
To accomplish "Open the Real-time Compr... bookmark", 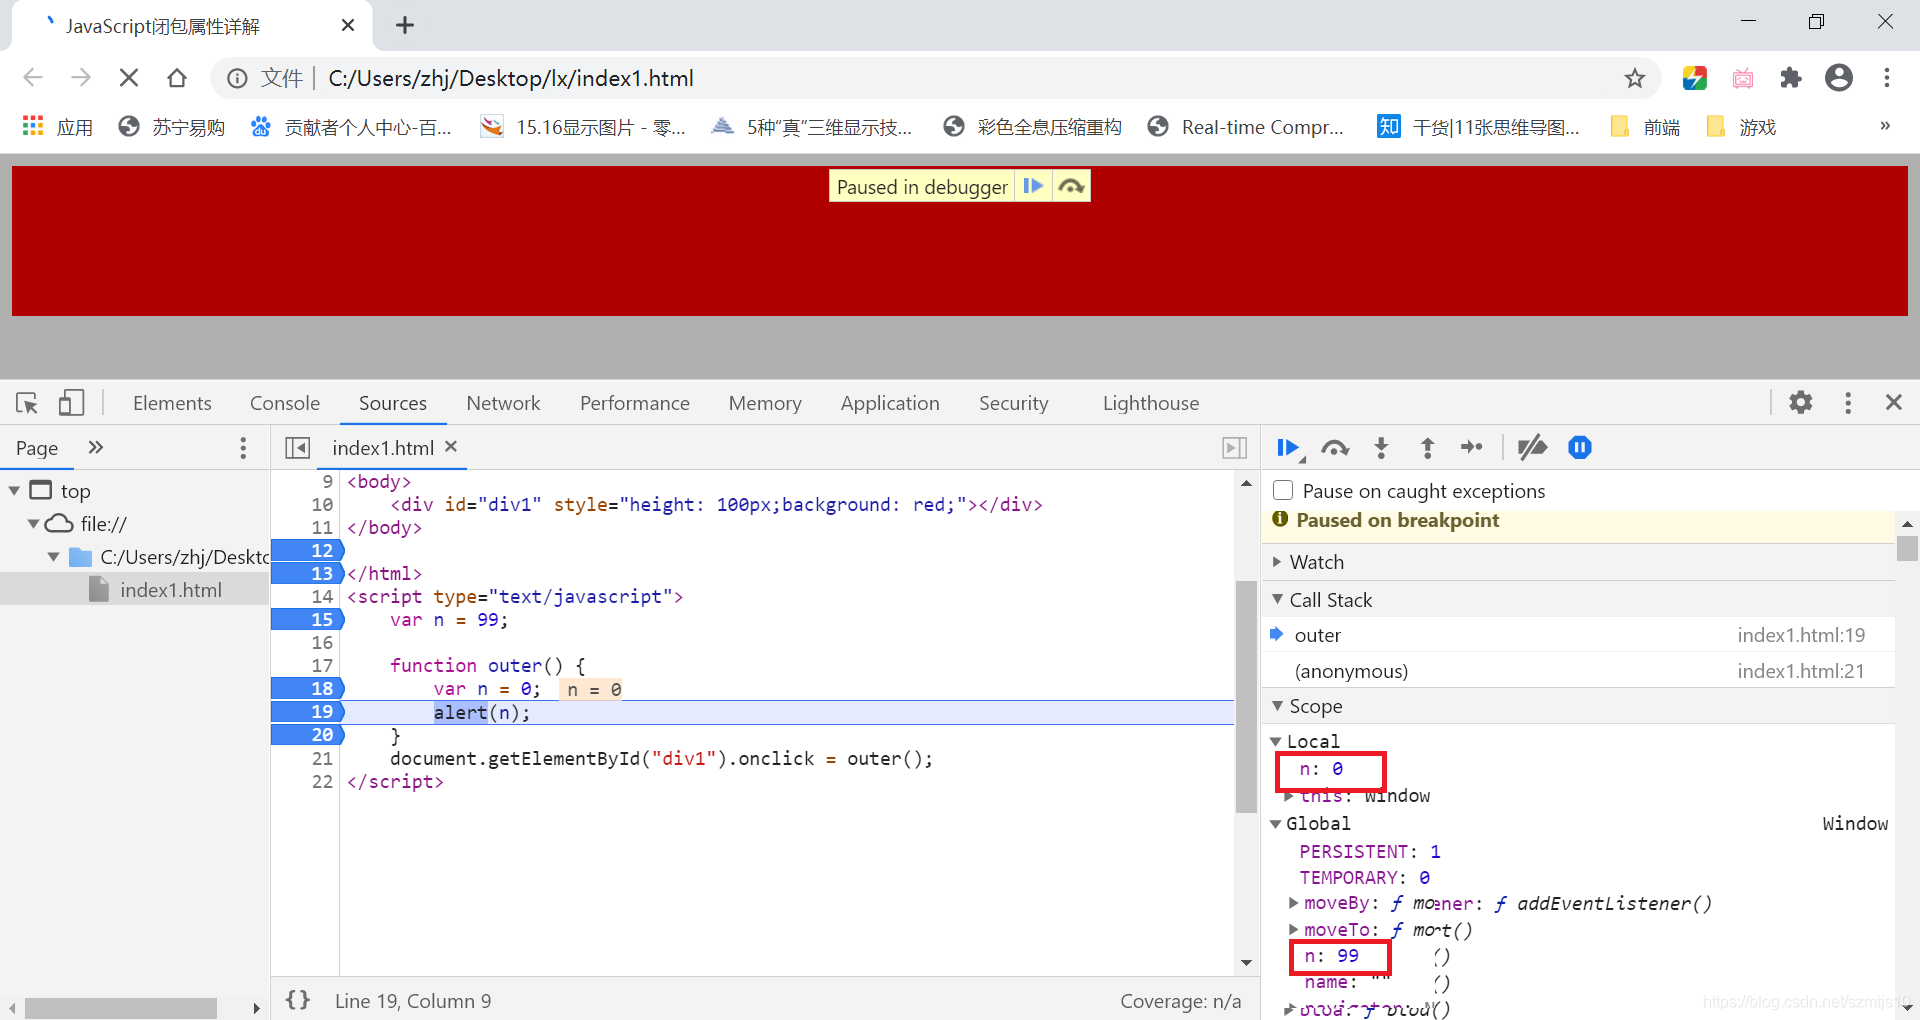I will tap(1246, 127).
